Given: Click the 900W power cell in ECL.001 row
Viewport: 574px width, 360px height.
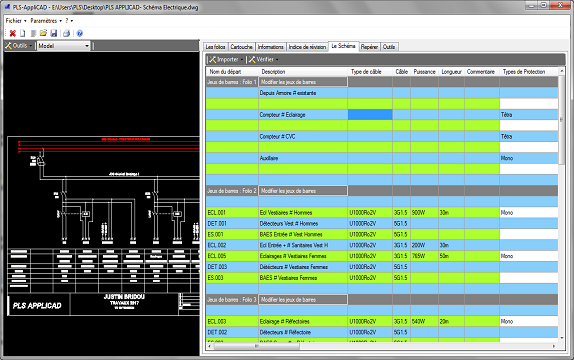Looking at the screenshot, I should (425, 212).
